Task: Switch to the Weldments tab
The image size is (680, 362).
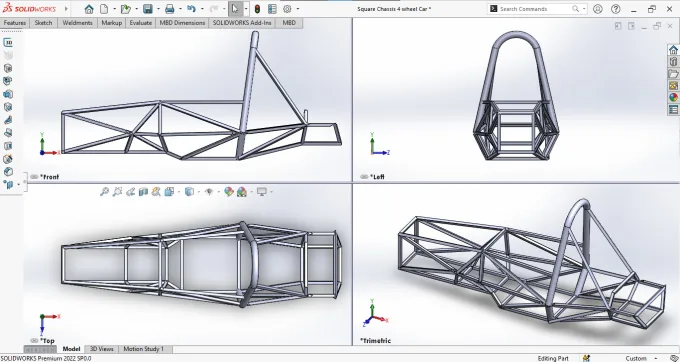Action: (78, 23)
